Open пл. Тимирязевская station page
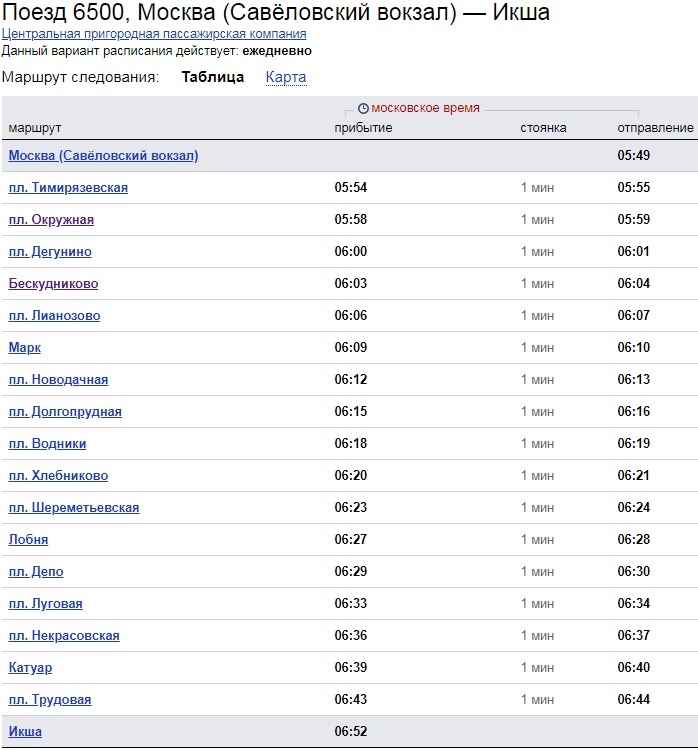Screen dimensions: 698x750 68,188
